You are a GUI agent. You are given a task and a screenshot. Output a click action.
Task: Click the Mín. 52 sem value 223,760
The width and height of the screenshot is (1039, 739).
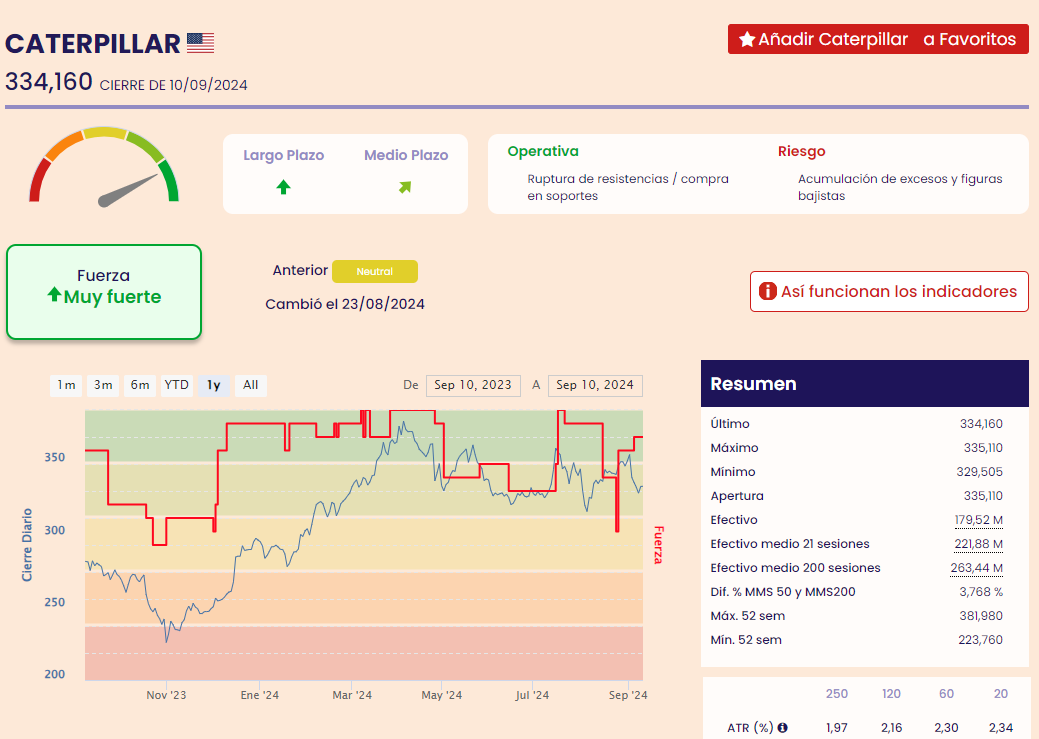981,640
